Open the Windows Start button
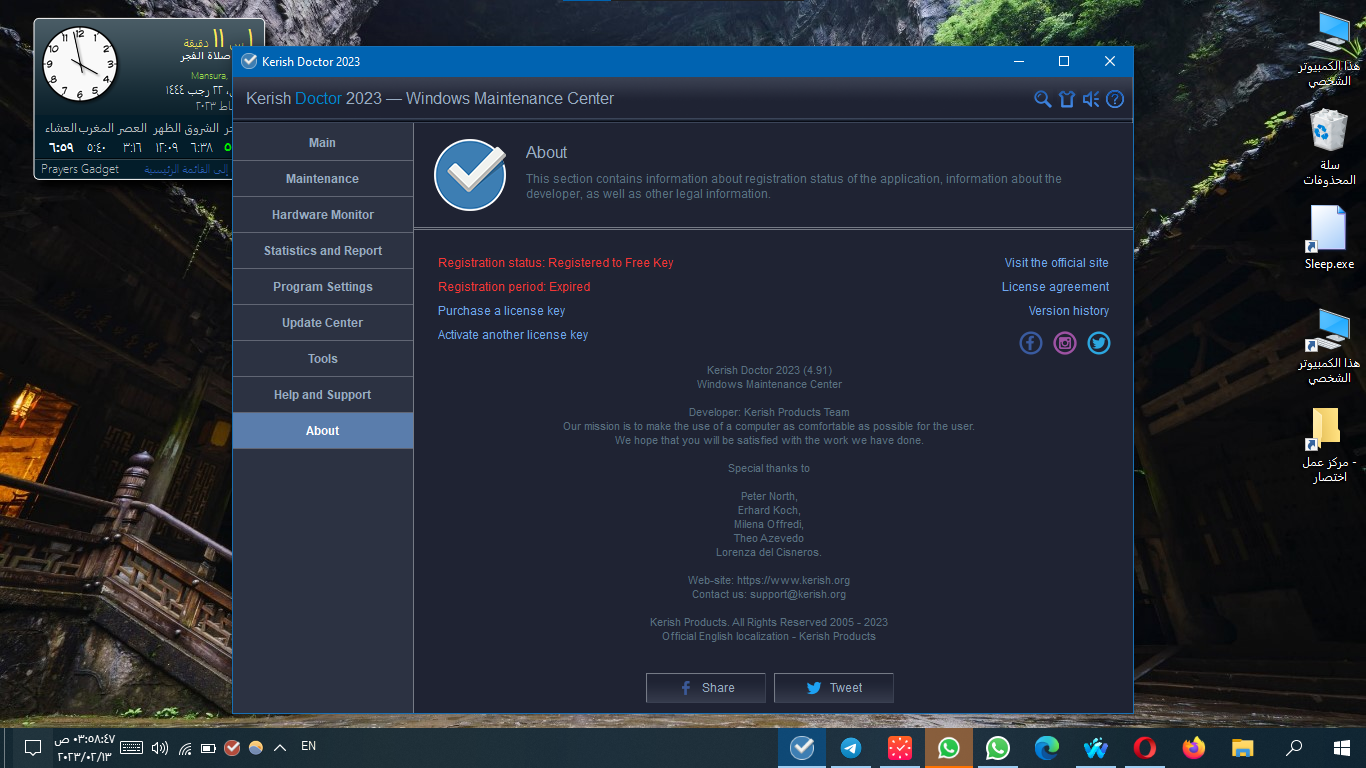Screen dimensions: 1366x768 tap(1342, 747)
